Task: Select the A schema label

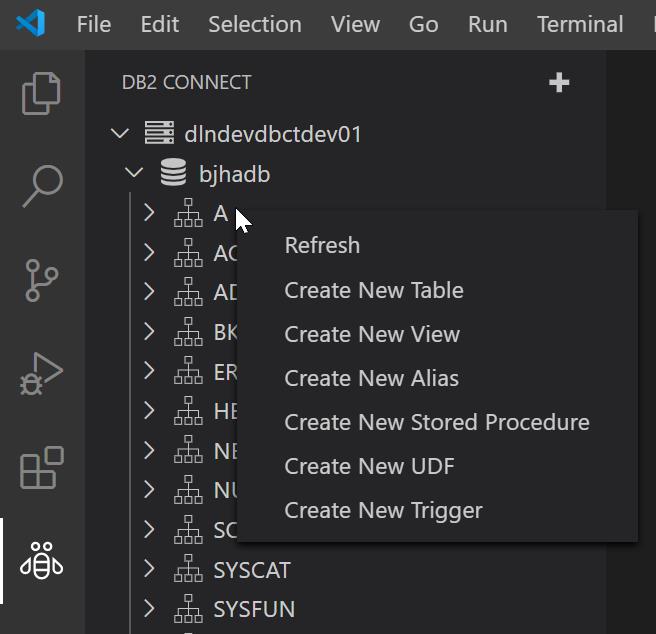Action: coord(220,213)
